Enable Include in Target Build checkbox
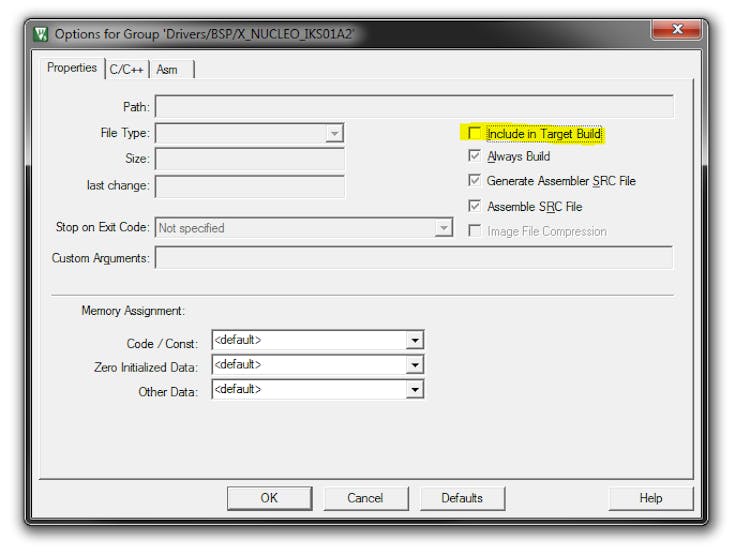The width and height of the screenshot is (732, 555). [x=474, y=133]
